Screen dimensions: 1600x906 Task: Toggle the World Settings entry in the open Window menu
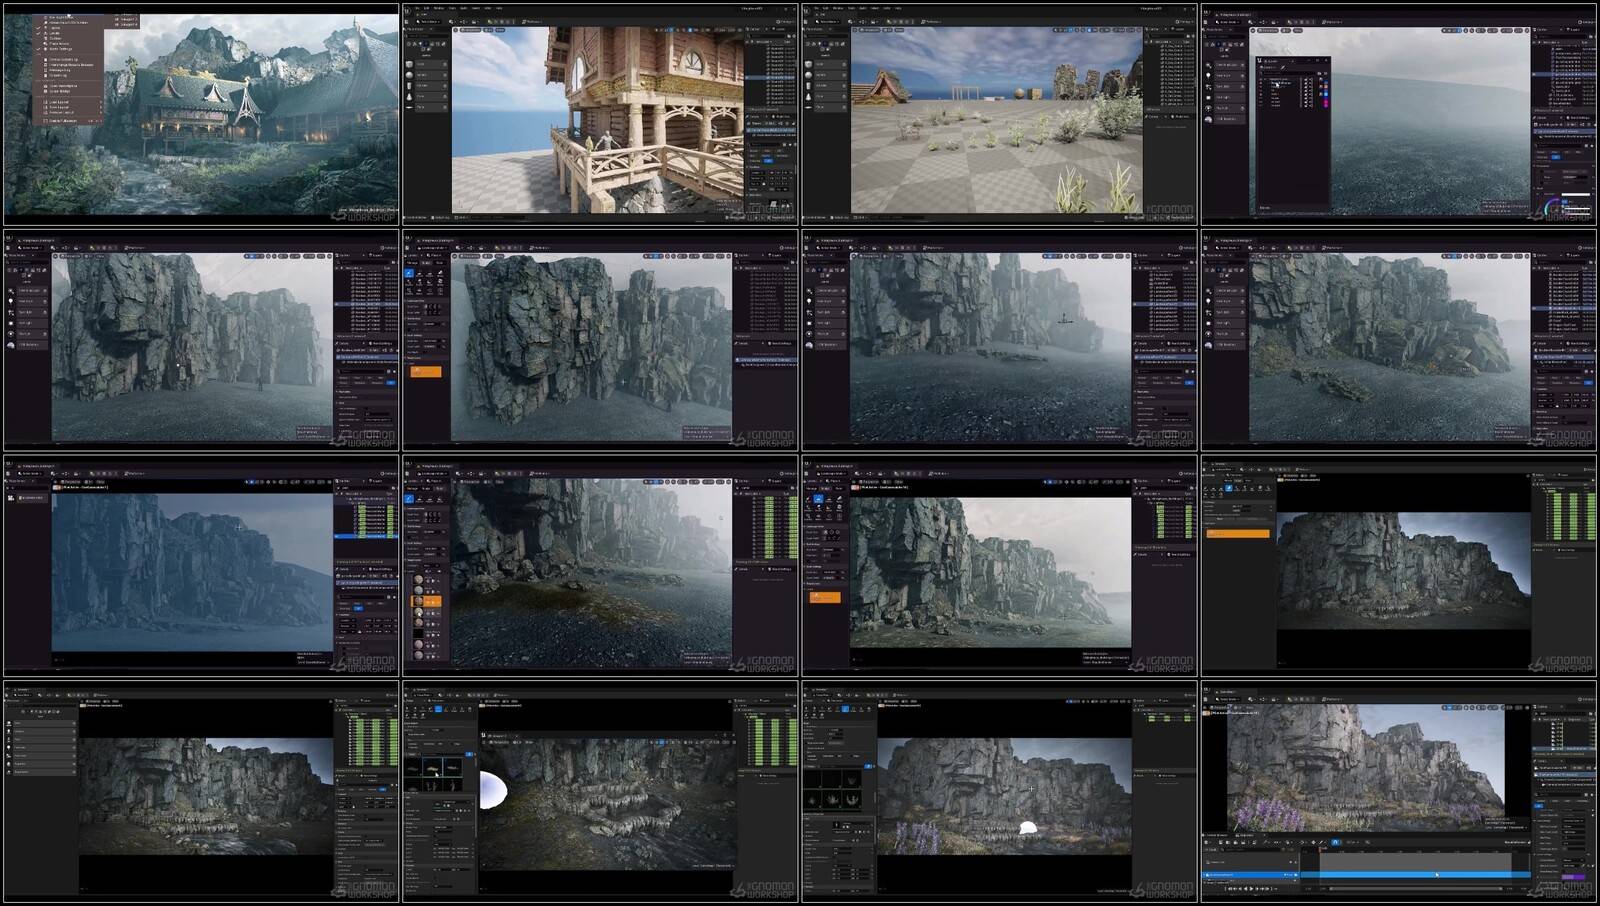click(x=62, y=48)
